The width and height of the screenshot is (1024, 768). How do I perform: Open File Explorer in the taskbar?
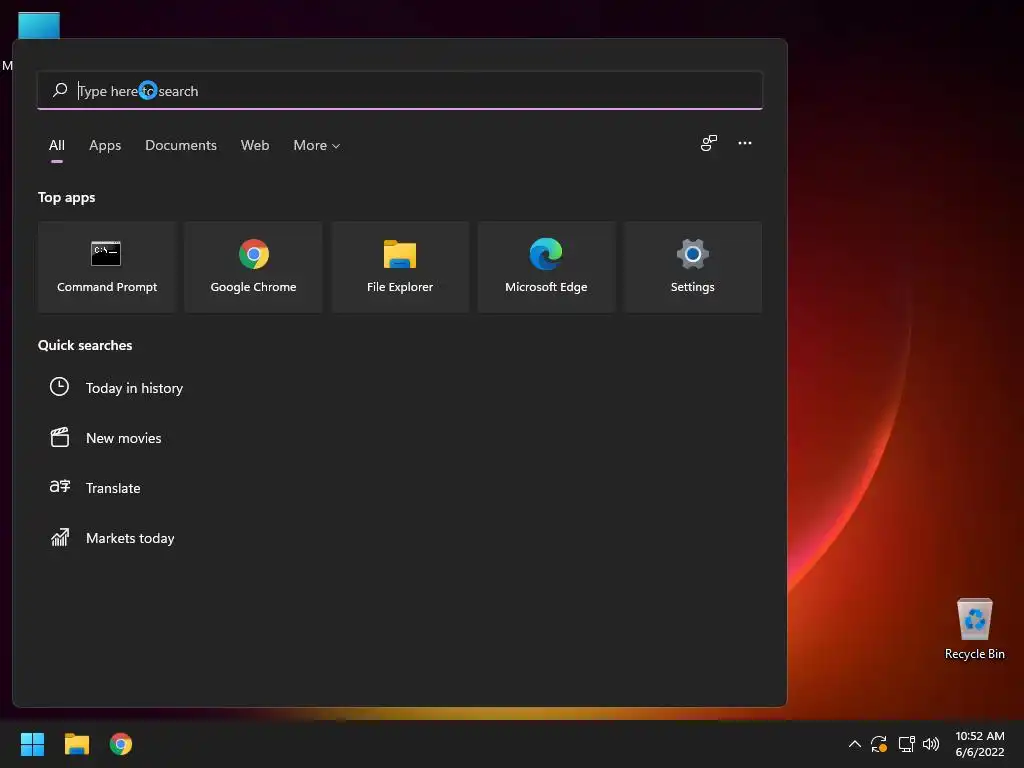coord(76,744)
